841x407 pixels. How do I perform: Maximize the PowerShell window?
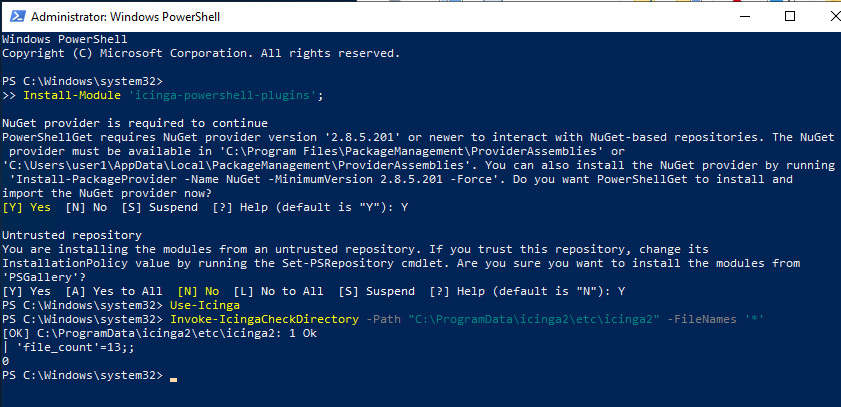(790, 17)
